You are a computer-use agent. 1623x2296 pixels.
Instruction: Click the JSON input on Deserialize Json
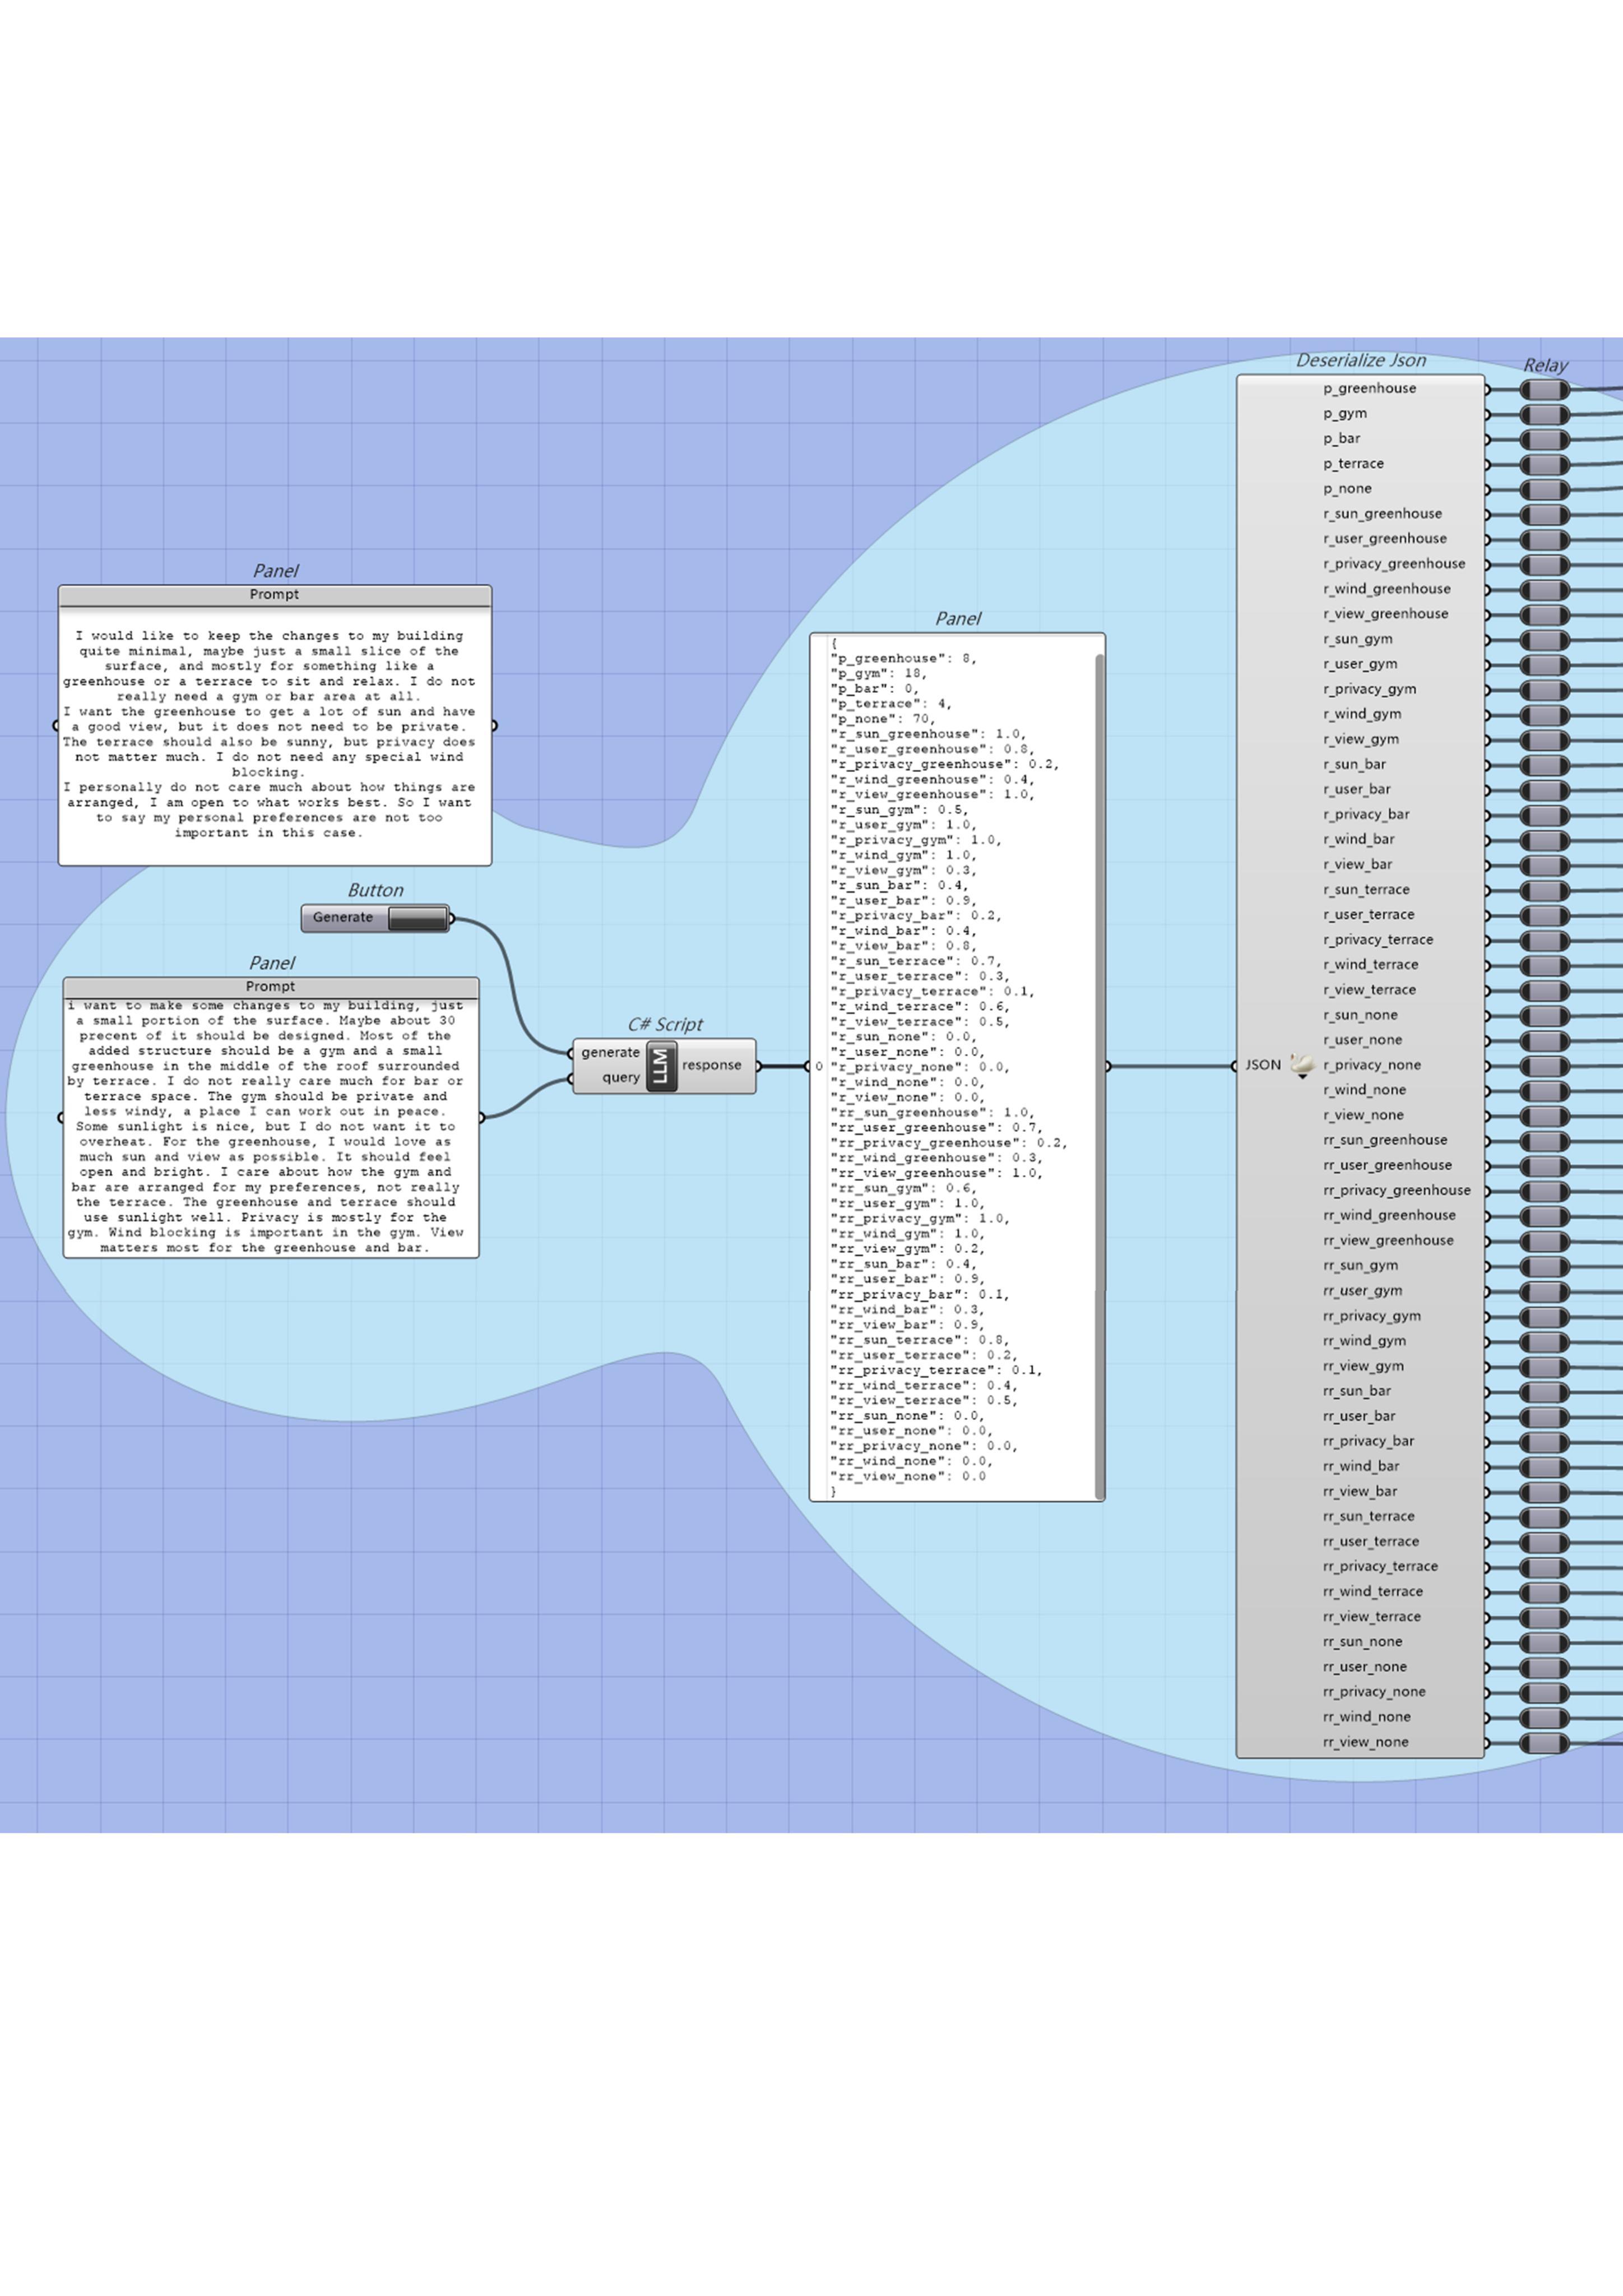click(1262, 1065)
